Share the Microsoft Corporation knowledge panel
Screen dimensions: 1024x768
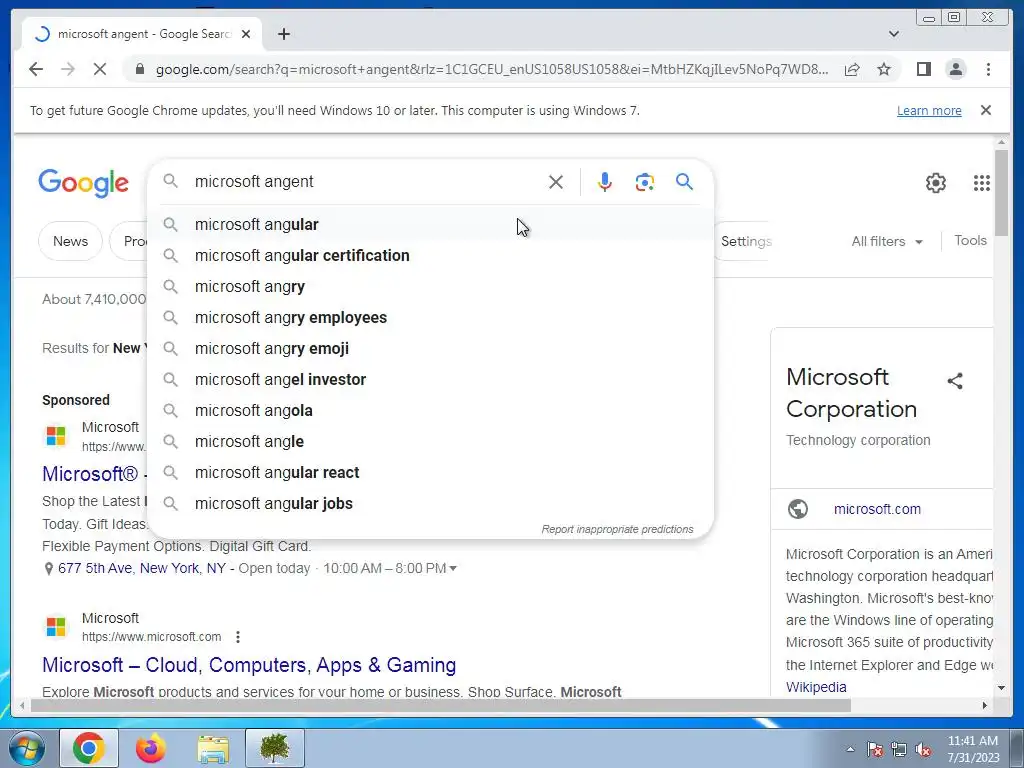point(955,381)
